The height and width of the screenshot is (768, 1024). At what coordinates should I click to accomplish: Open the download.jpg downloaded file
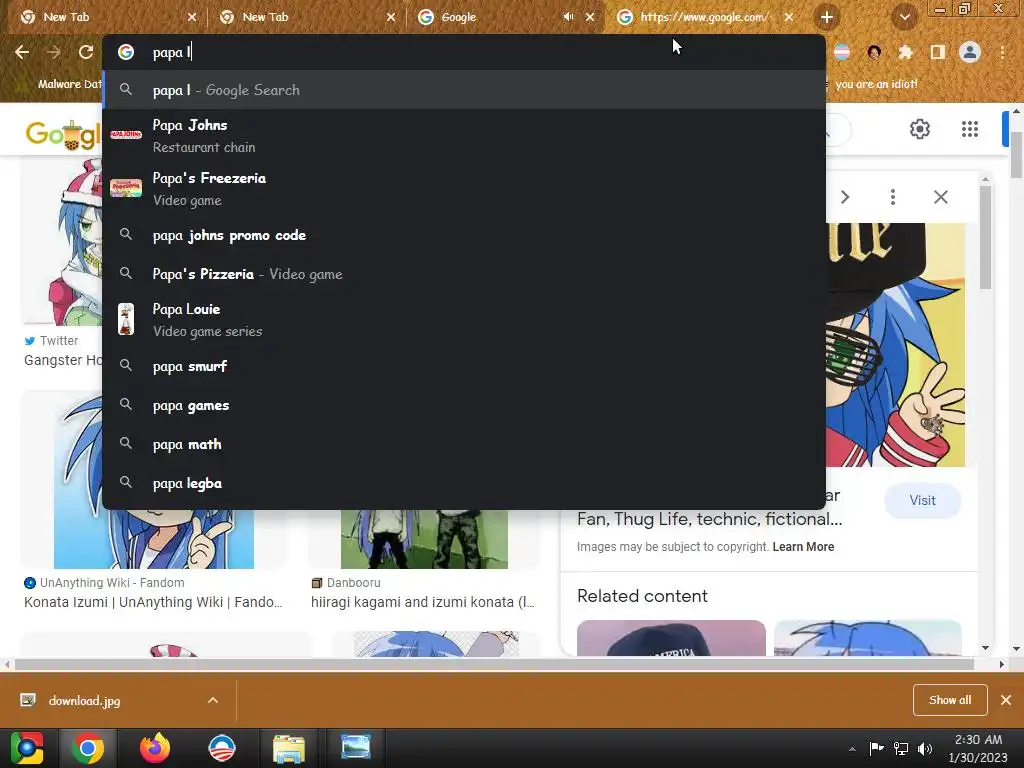point(84,701)
